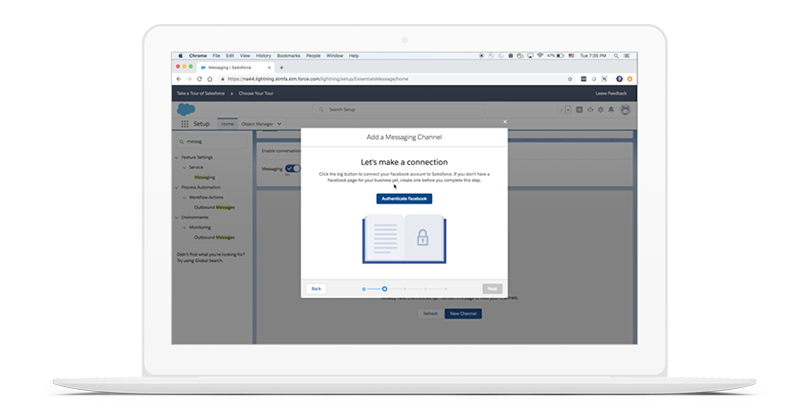The height and width of the screenshot is (417, 800).
Task: Click the Salesforce cloud logo
Action: tap(186, 109)
